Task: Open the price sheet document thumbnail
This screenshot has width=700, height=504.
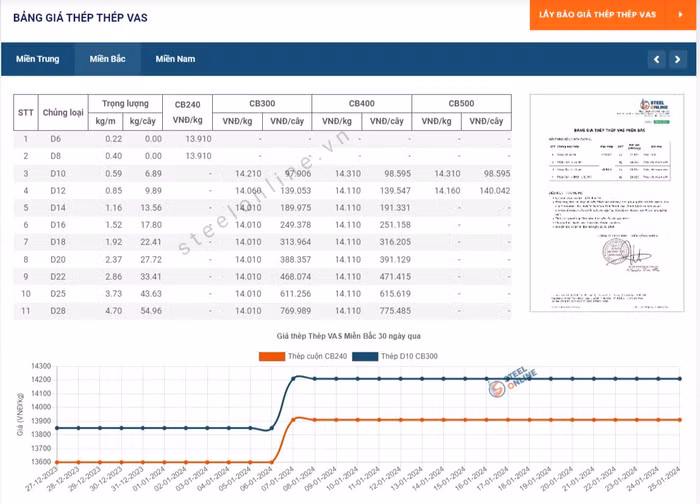Action: pyautogui.click(x=607, y=202)
